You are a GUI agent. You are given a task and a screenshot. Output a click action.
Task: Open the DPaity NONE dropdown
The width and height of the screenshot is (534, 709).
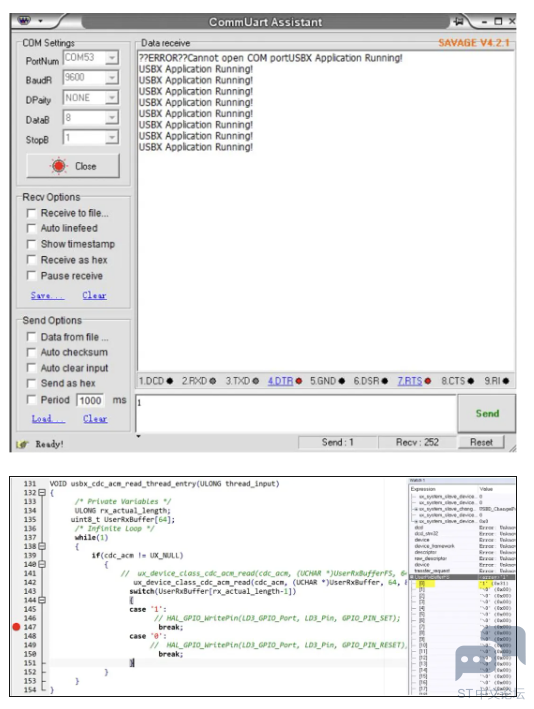[x=111, y=98]
